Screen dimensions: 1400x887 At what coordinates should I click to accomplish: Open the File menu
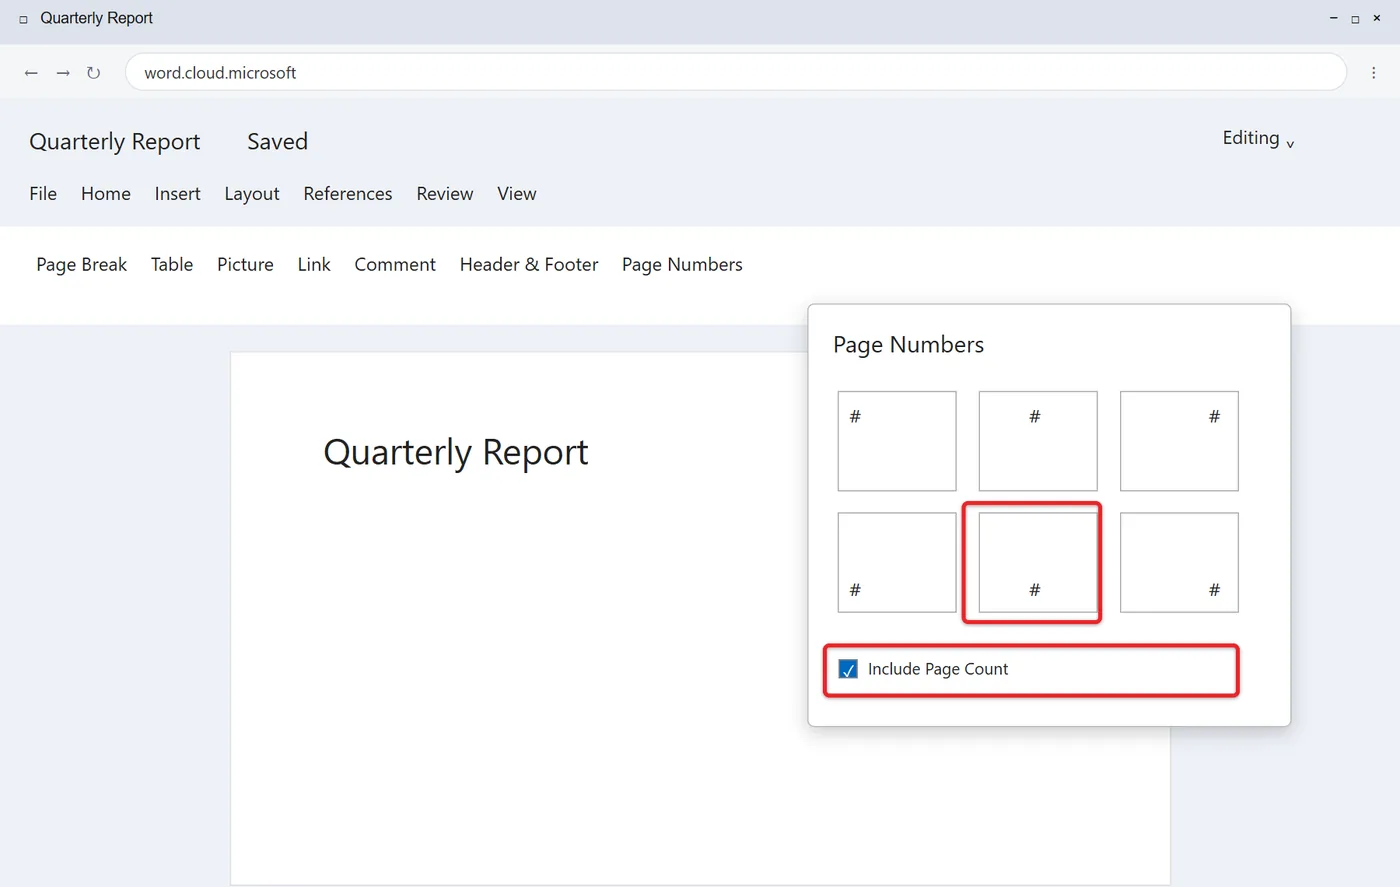click(43, 194)
